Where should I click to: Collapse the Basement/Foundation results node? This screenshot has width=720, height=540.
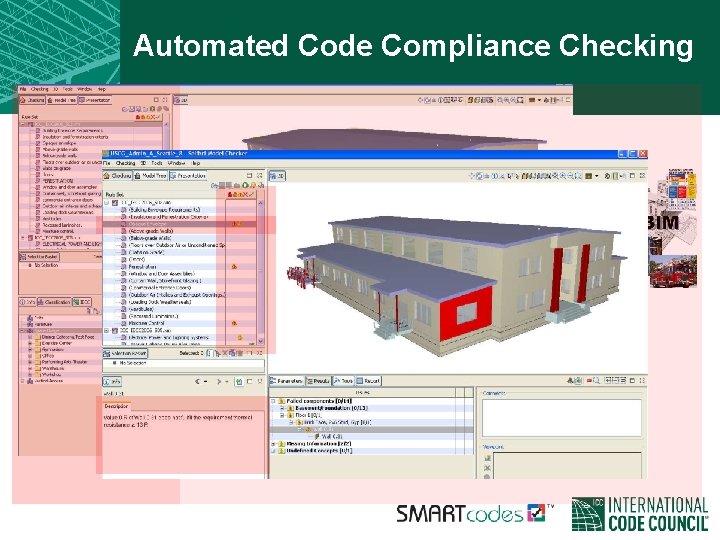pos(282,408)
